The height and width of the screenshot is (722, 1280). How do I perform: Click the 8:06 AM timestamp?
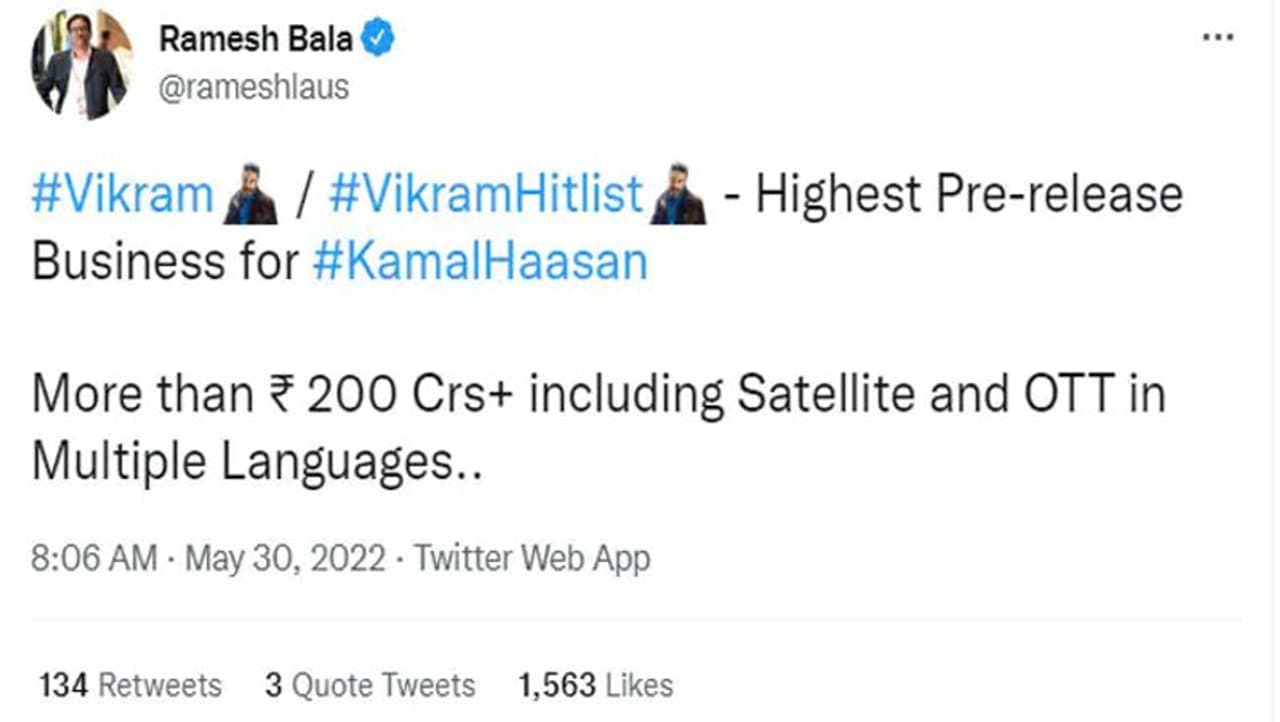click(94, 558)
